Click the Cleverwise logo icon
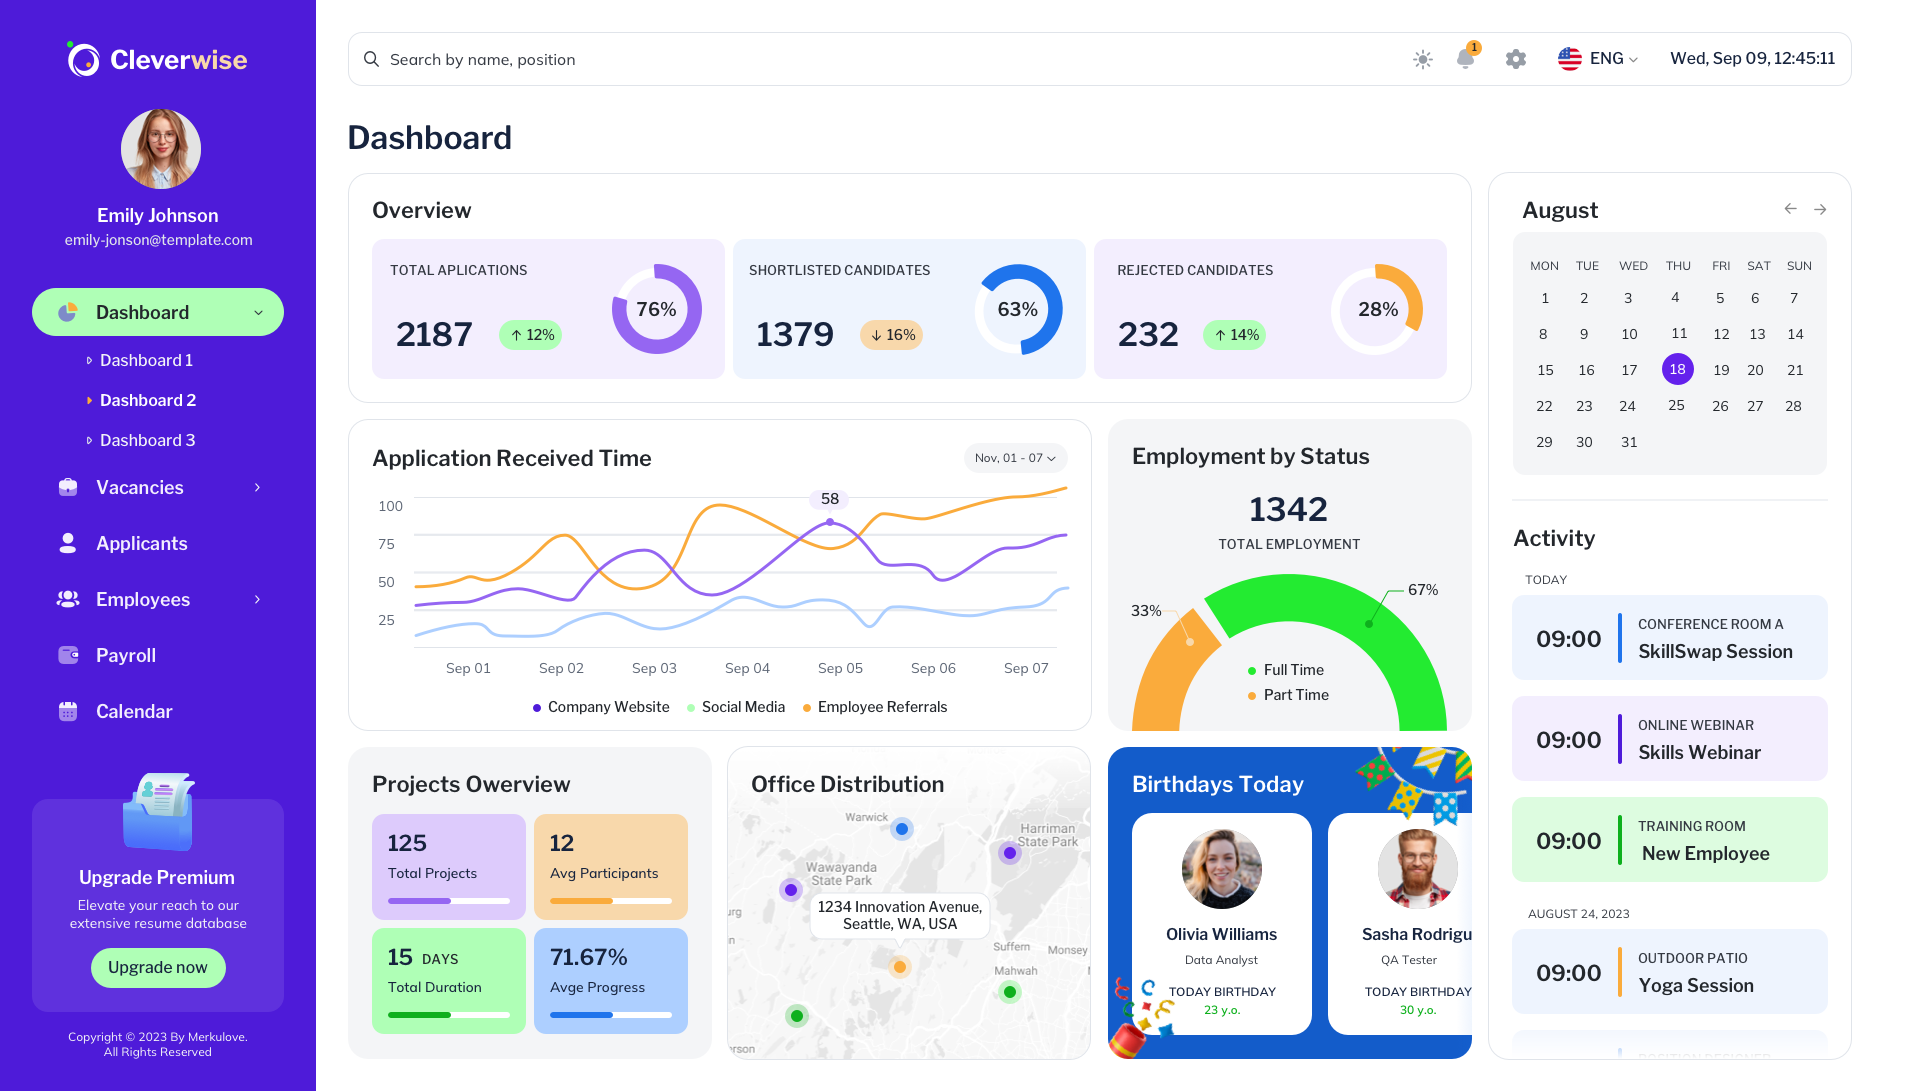 pos(82,59)
